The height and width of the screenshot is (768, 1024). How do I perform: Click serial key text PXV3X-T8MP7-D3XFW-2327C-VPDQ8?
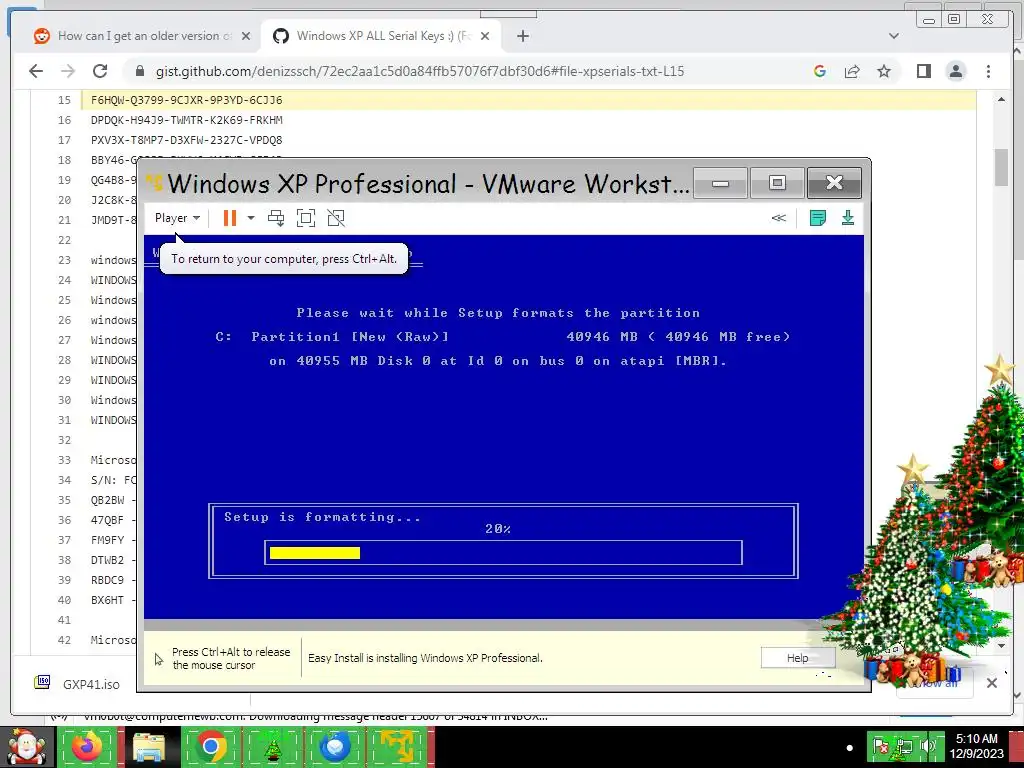[187, 140]
